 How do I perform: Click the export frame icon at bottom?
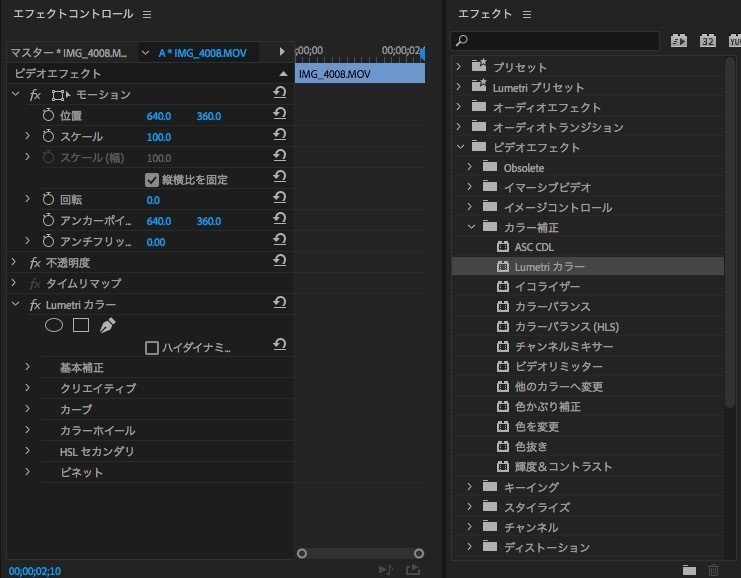tap(413, 569)
